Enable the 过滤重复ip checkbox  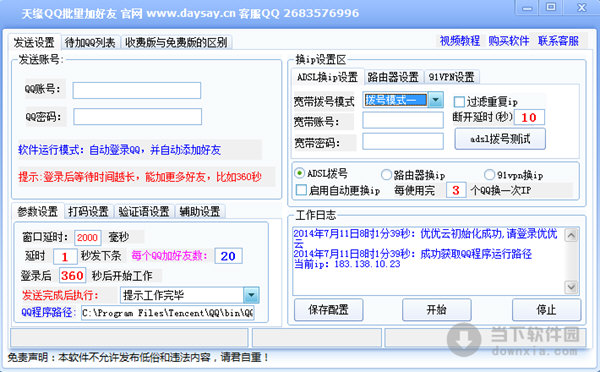[x=459, y=102]
